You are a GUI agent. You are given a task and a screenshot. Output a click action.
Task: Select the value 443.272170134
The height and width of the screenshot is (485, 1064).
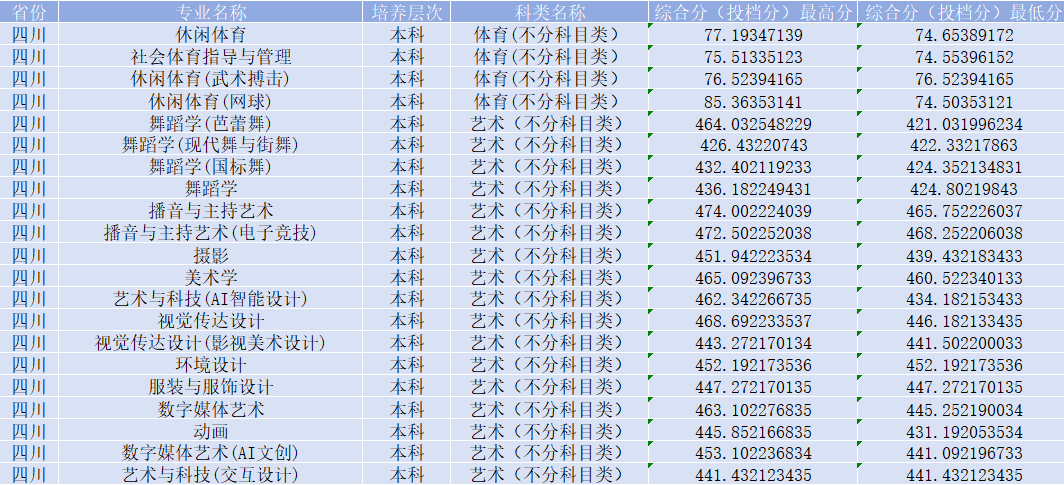(753, 343)
